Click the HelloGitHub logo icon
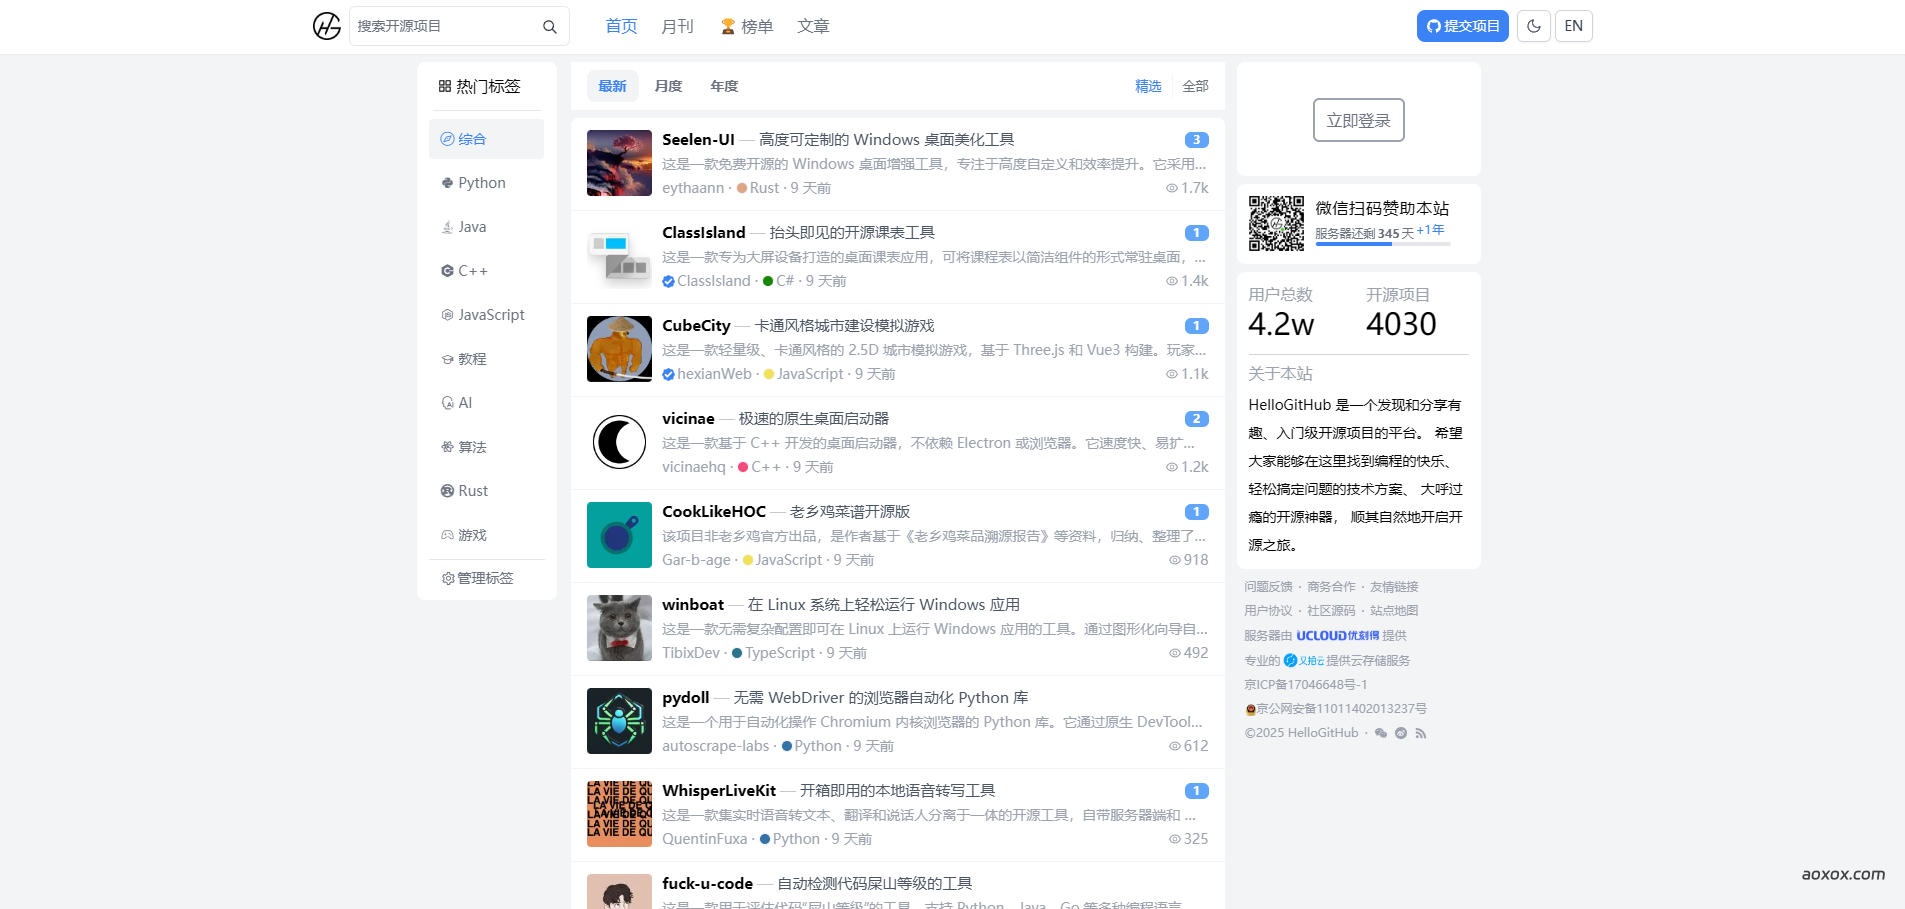Image resolution: width=1905 pixels, height=909 pixels. 327,26
